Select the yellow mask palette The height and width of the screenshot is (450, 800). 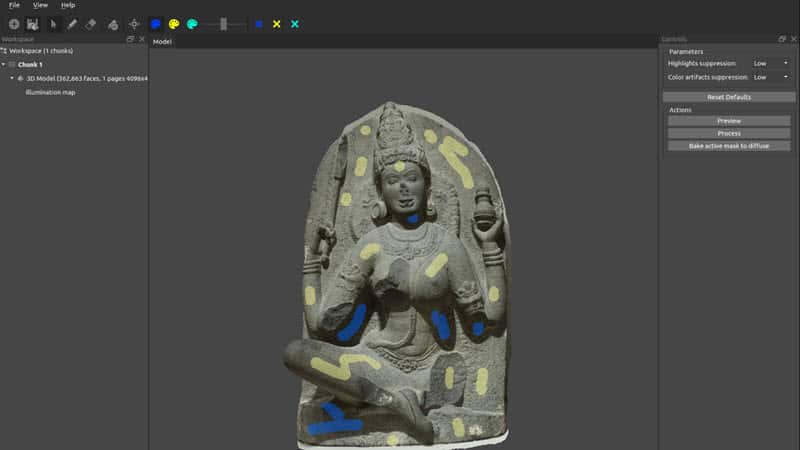(174, 24)
